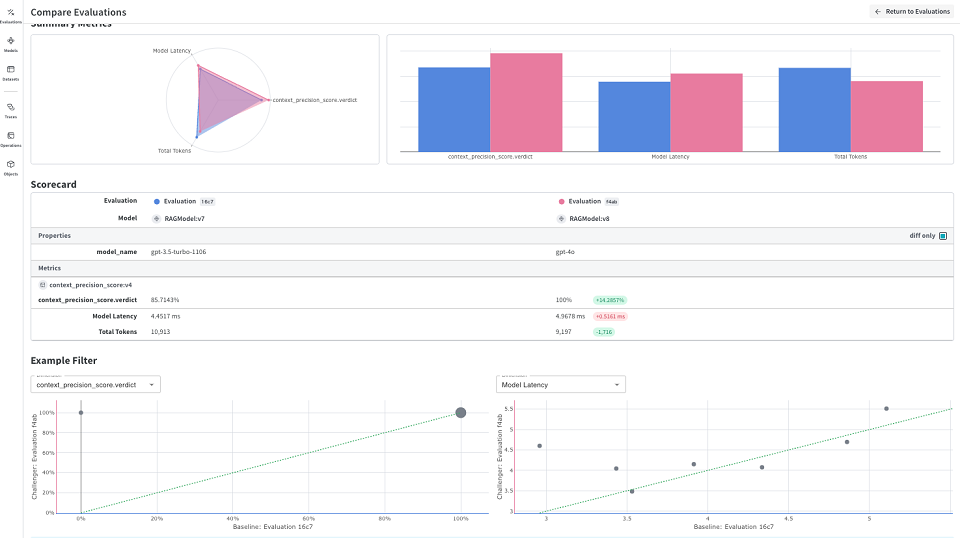Open the Evaluation 16c7 link
The height and width of the screenshot is (538, 960).
pyautogui.click(x=181, y=201)
